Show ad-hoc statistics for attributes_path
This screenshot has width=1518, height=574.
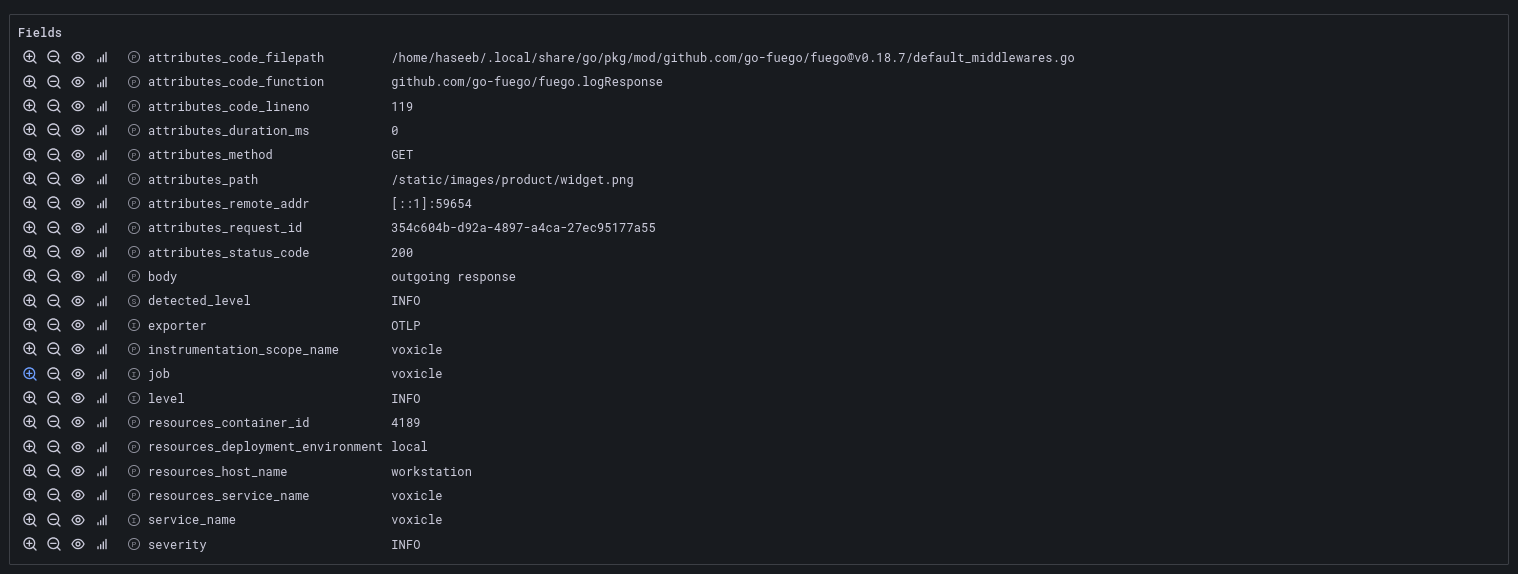pos(102,180)
